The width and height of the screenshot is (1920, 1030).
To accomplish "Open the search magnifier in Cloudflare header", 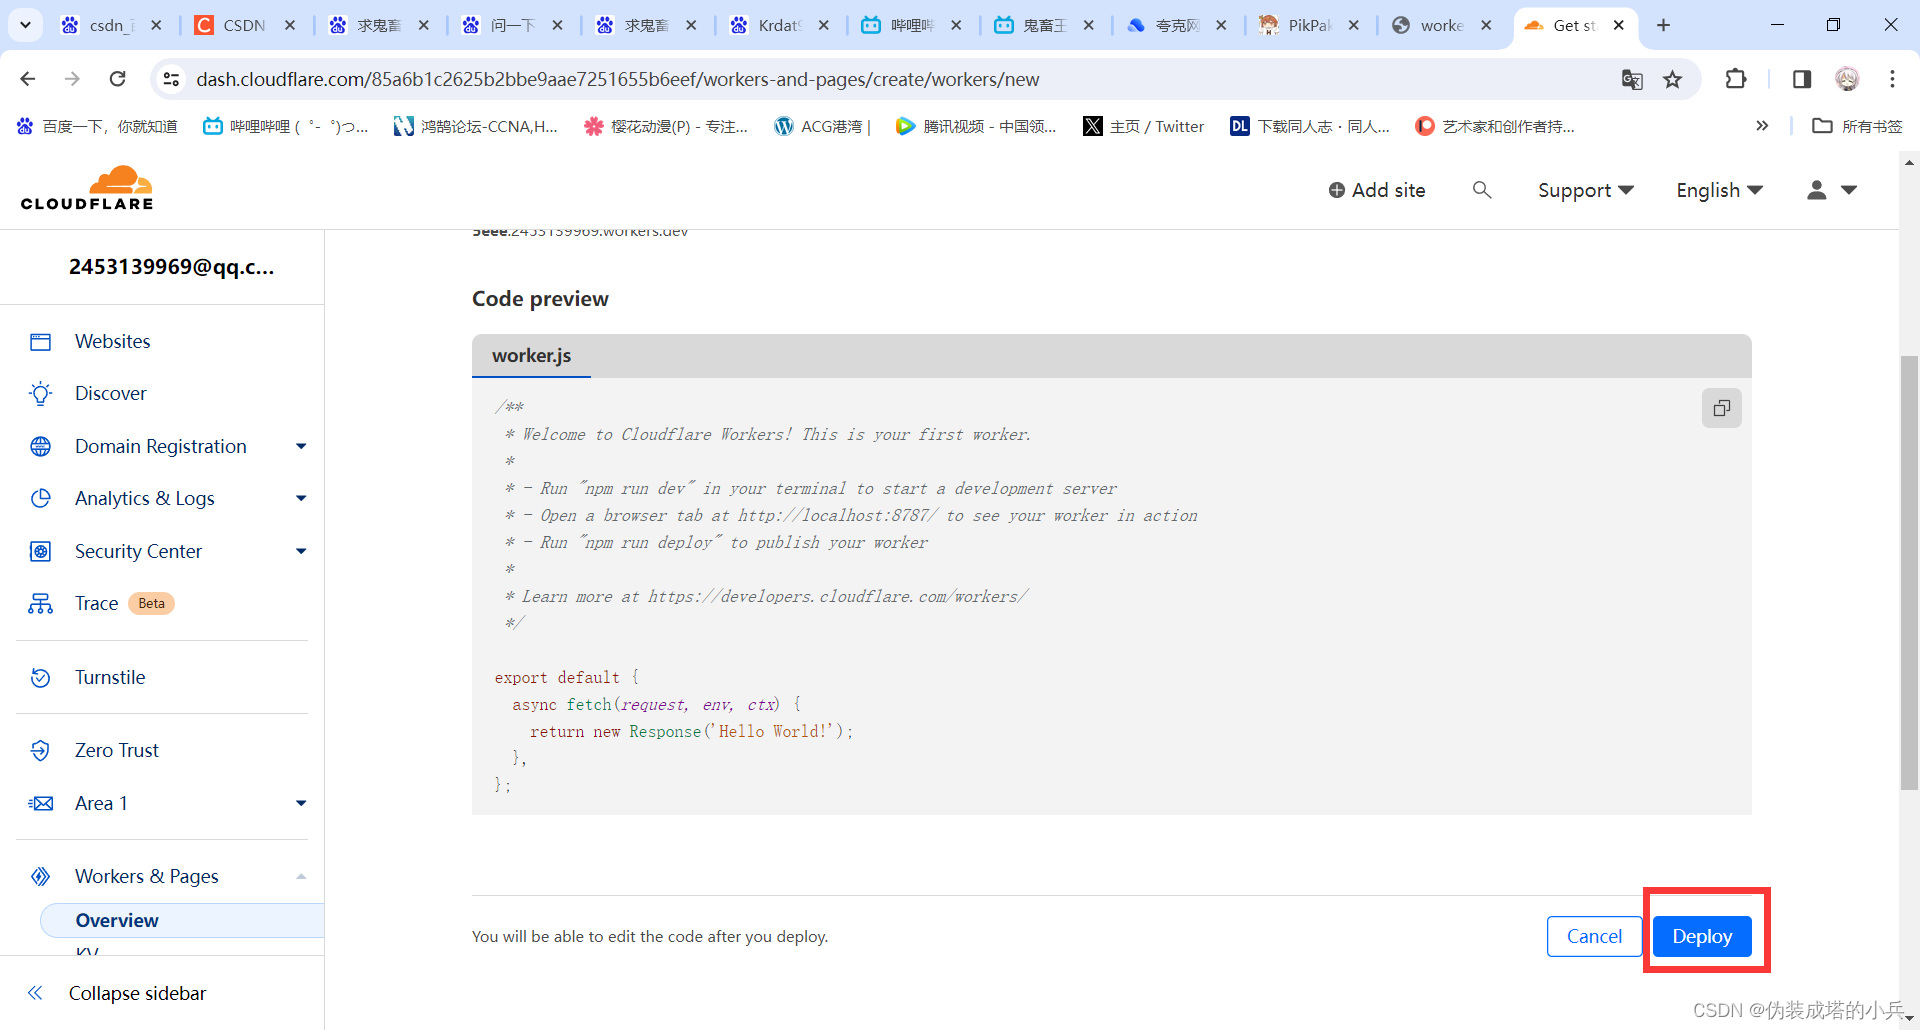I will coord(1482,190).
